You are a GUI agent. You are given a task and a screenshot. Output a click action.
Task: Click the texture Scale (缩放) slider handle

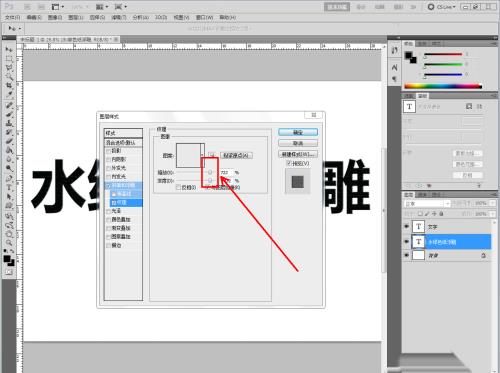tap(210, 172)
